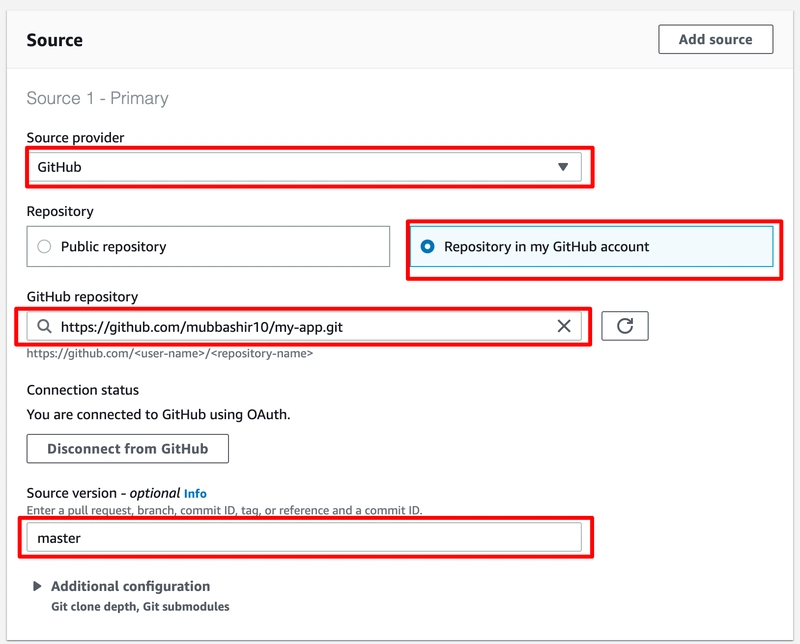Click into the GitHub repository URL field
The height and width of the screenshot is (644, 800).
(300, 326)
